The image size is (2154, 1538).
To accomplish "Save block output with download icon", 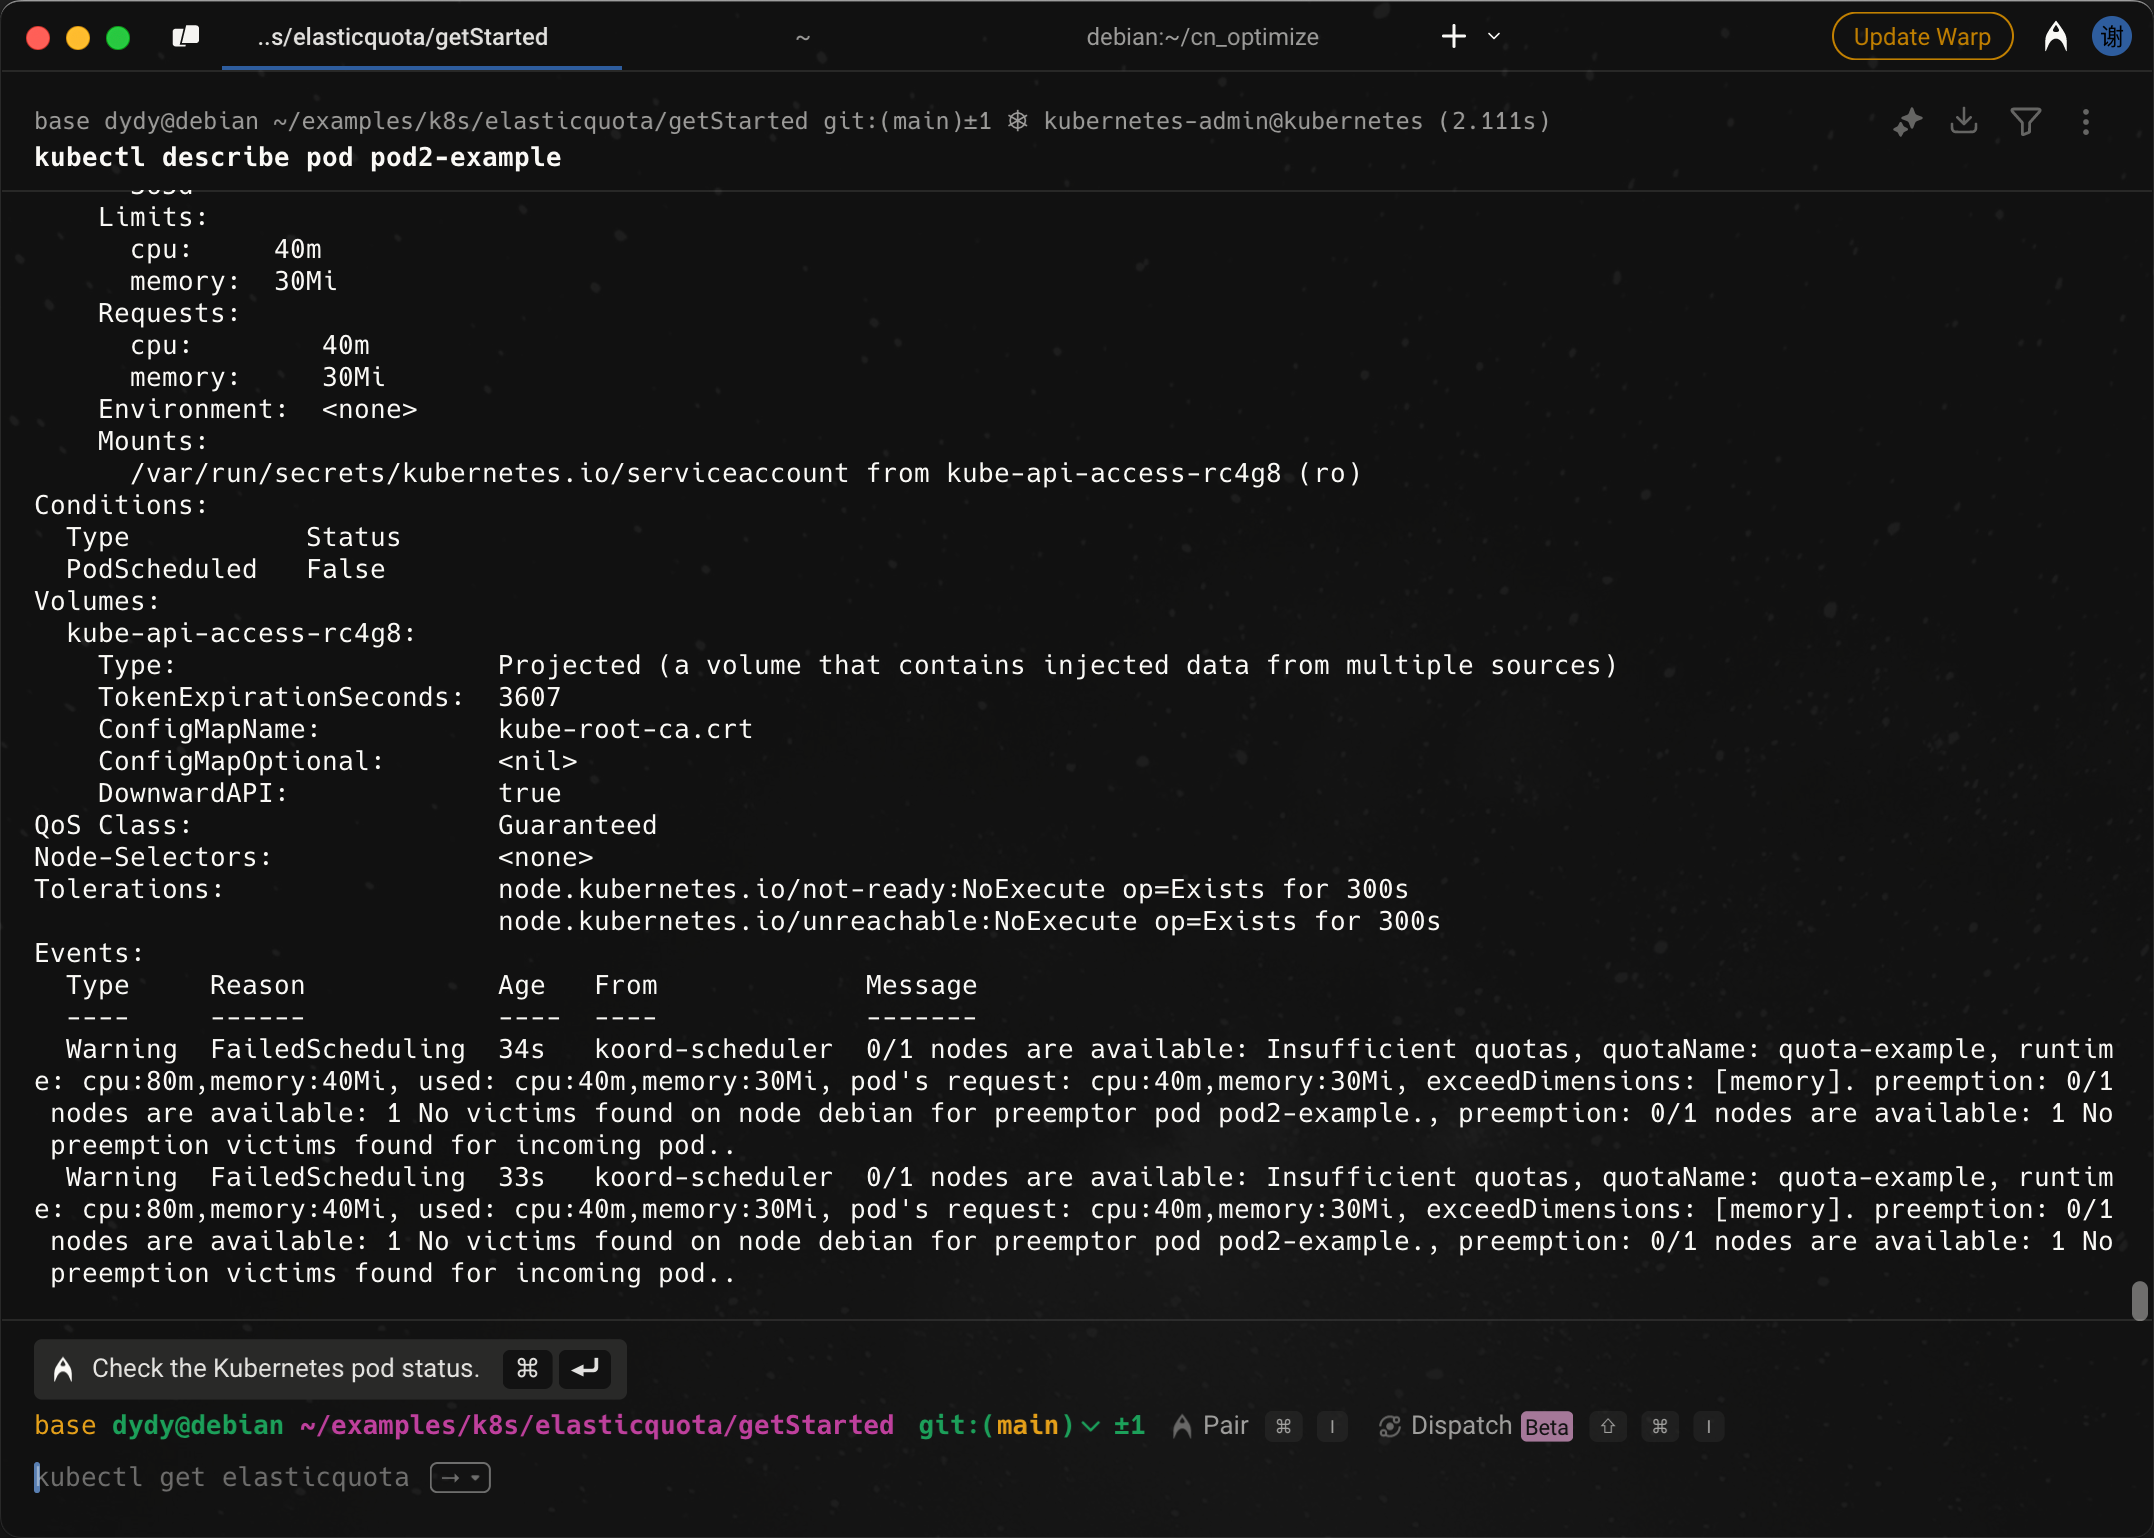I will point(1964,122).
